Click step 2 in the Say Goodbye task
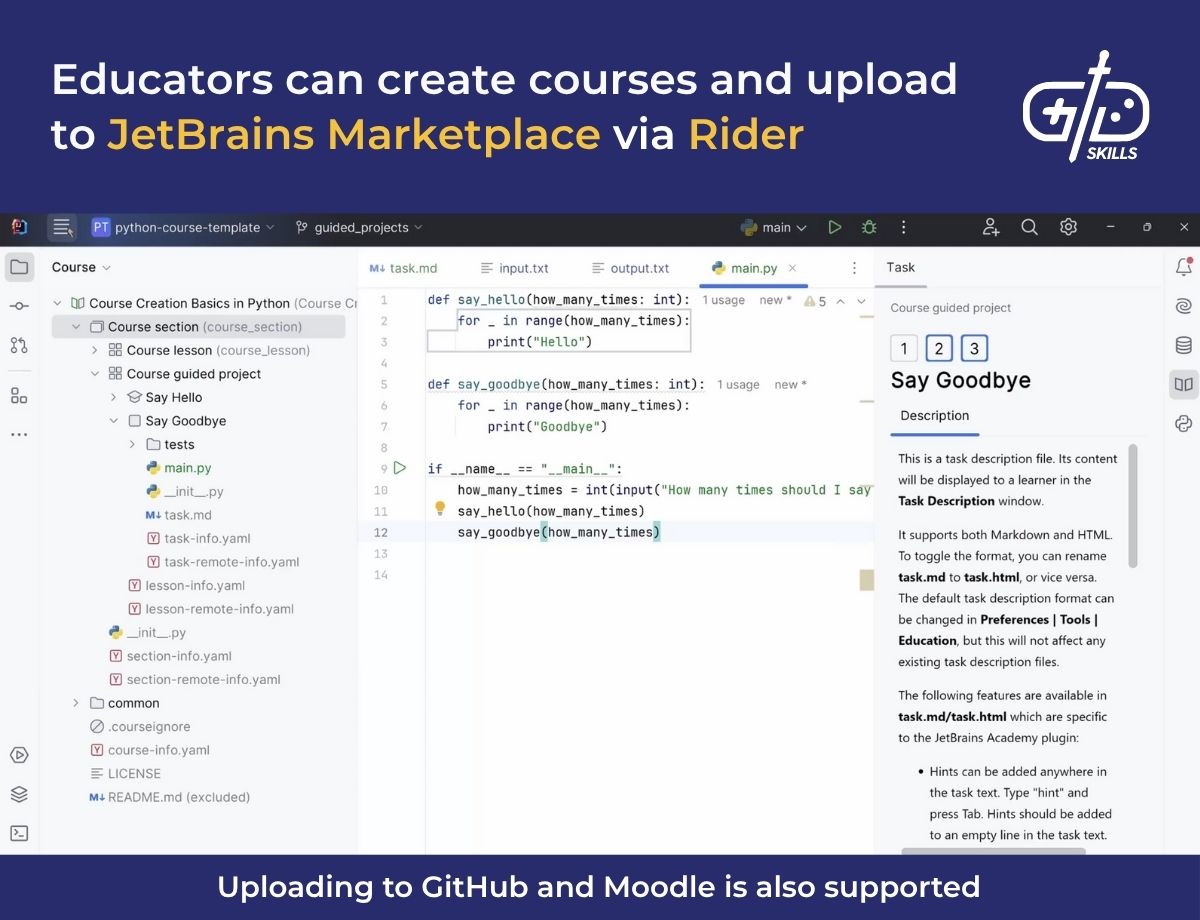This screenshot has width=1200, height=920. coord(938,348)
